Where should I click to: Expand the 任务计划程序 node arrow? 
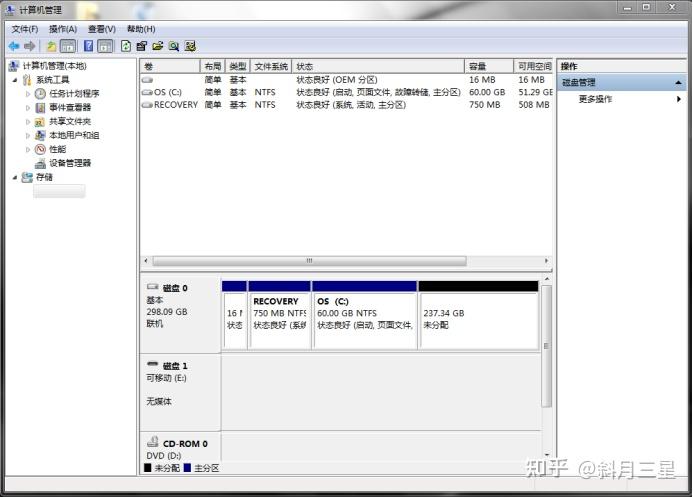(x=28, y=94)
